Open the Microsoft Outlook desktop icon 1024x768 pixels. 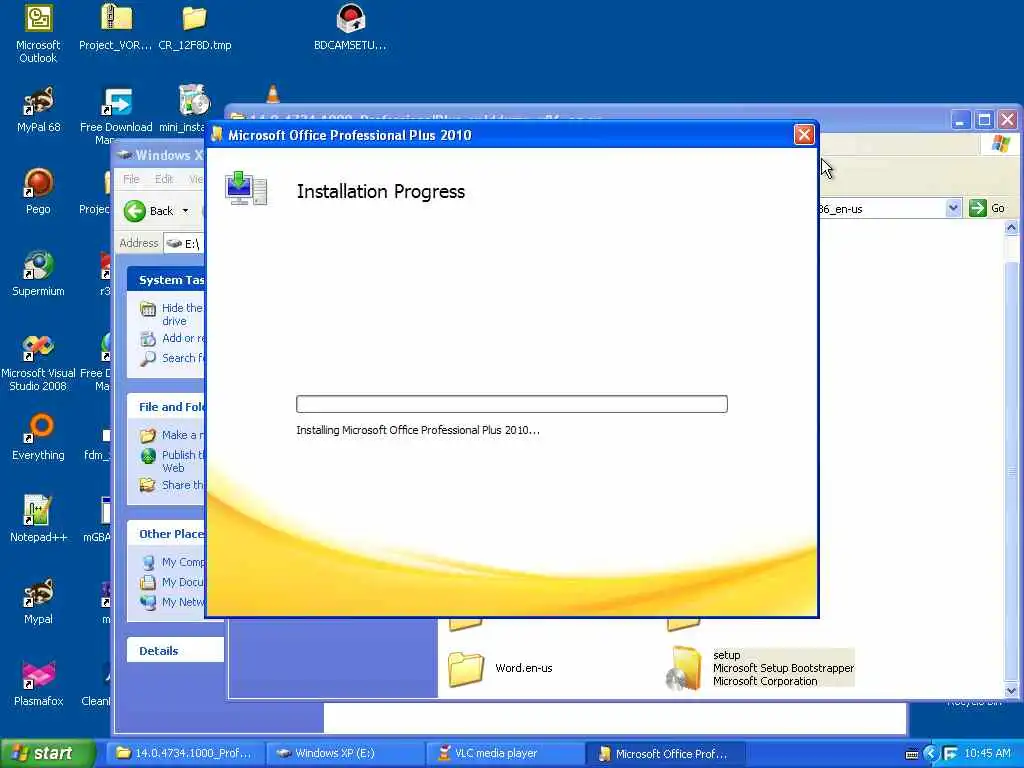pos(38,20)
